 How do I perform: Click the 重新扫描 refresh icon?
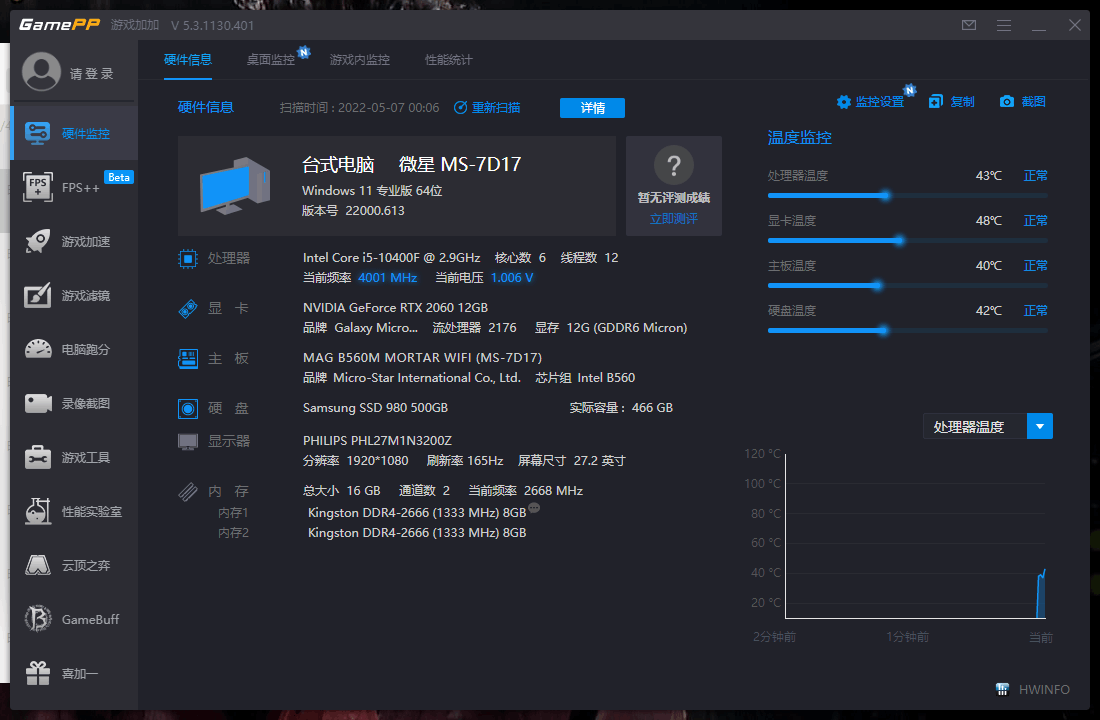click(460, 107)
